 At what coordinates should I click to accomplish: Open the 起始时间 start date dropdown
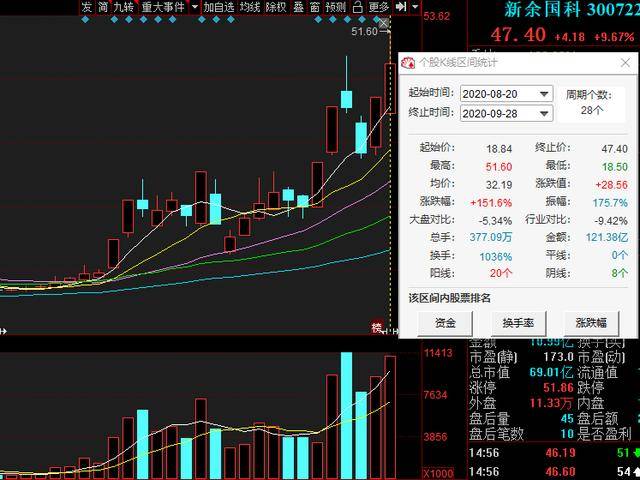point(544,94)
